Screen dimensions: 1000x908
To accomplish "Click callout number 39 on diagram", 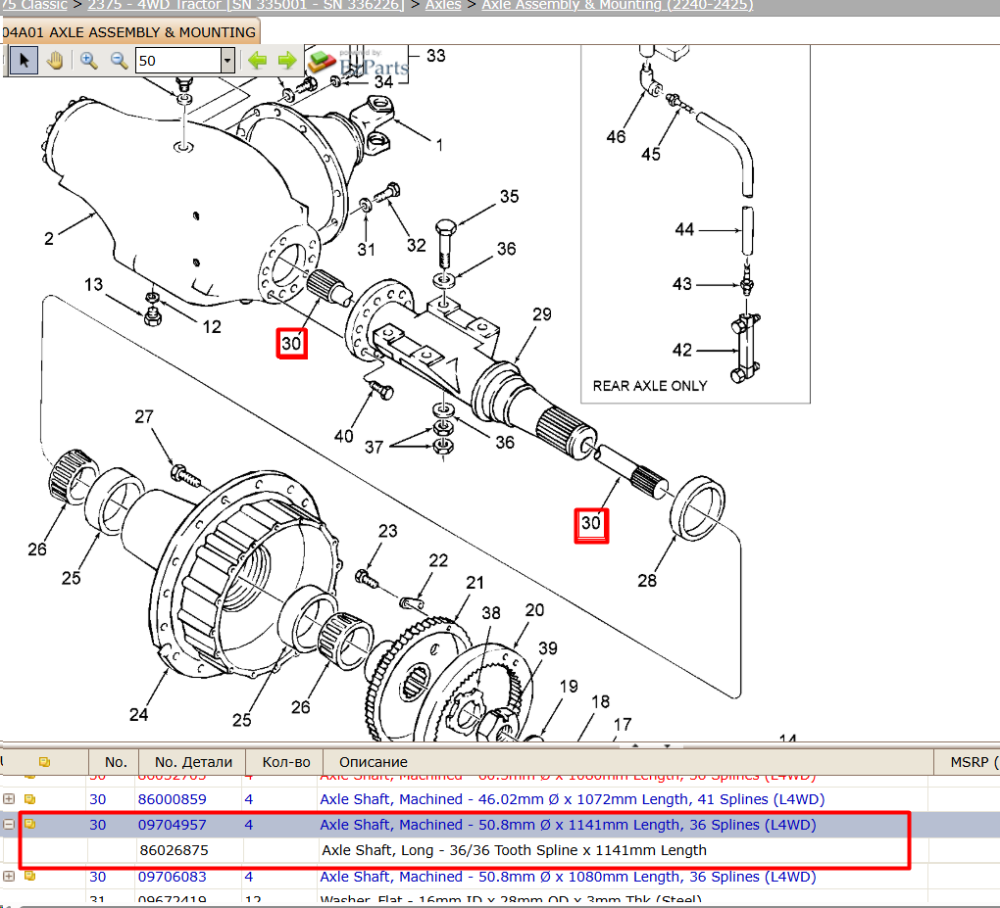I will (548, 648).
